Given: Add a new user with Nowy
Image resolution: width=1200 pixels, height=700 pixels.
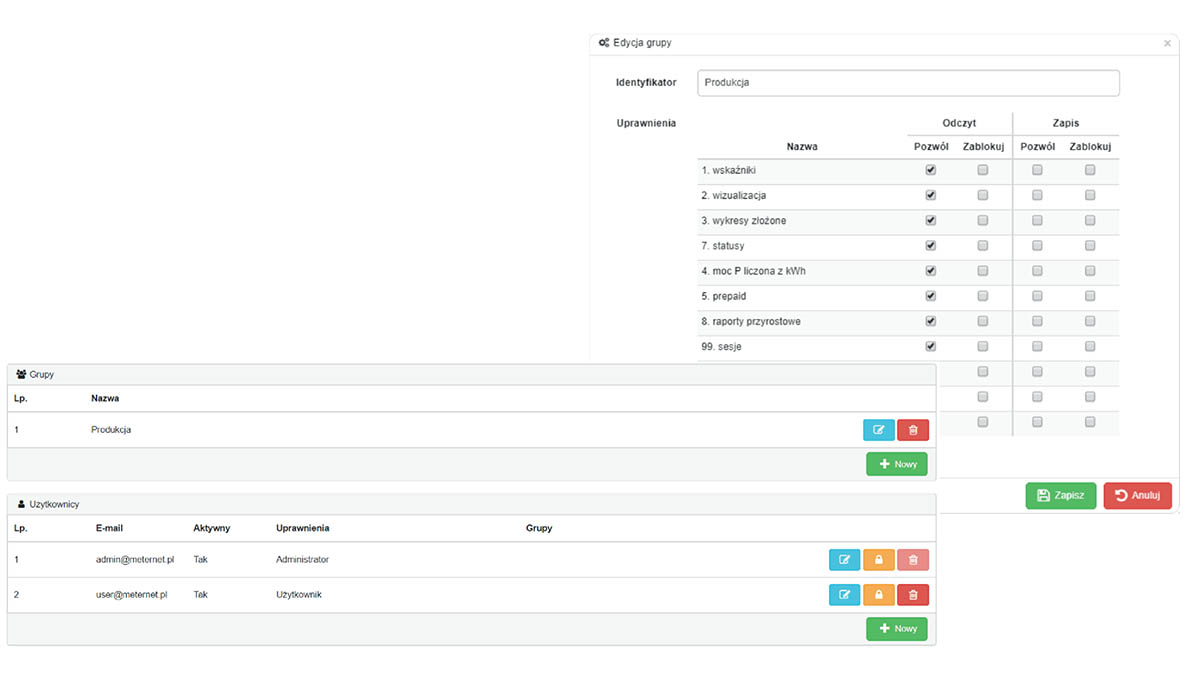Looking at the screenshot, I should click(896, 629).
